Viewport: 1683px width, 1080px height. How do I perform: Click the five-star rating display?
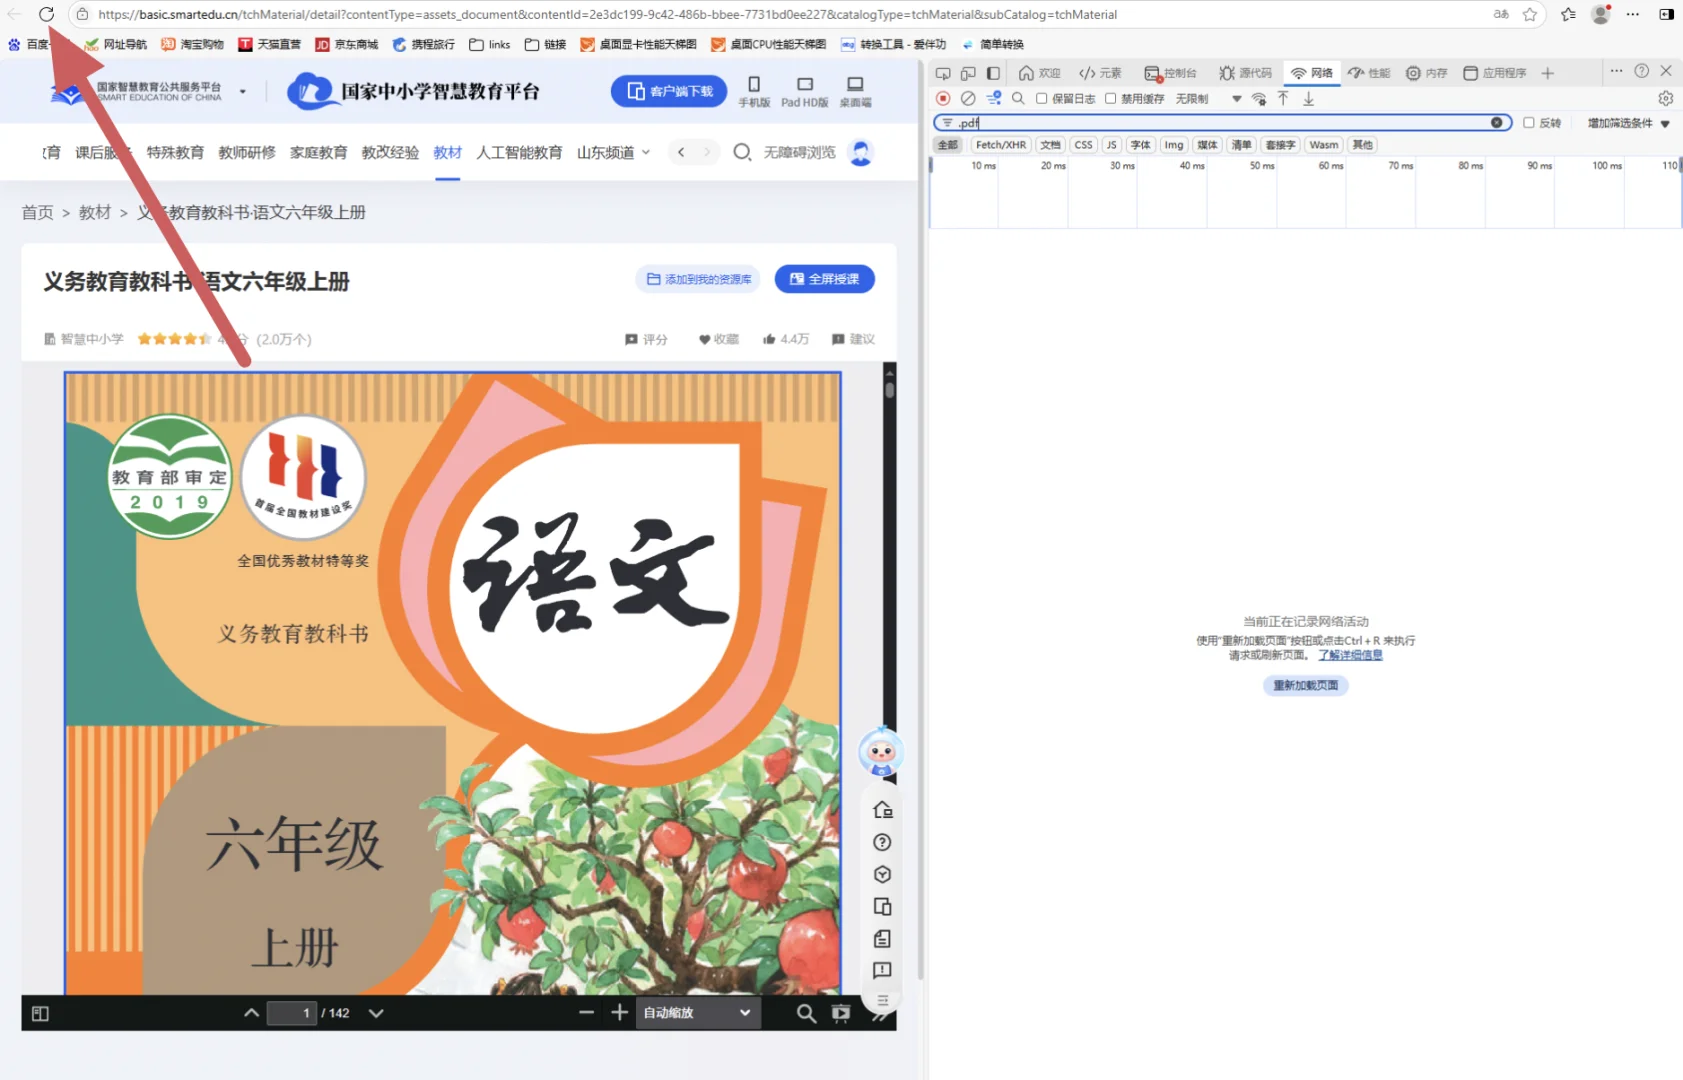174,339
